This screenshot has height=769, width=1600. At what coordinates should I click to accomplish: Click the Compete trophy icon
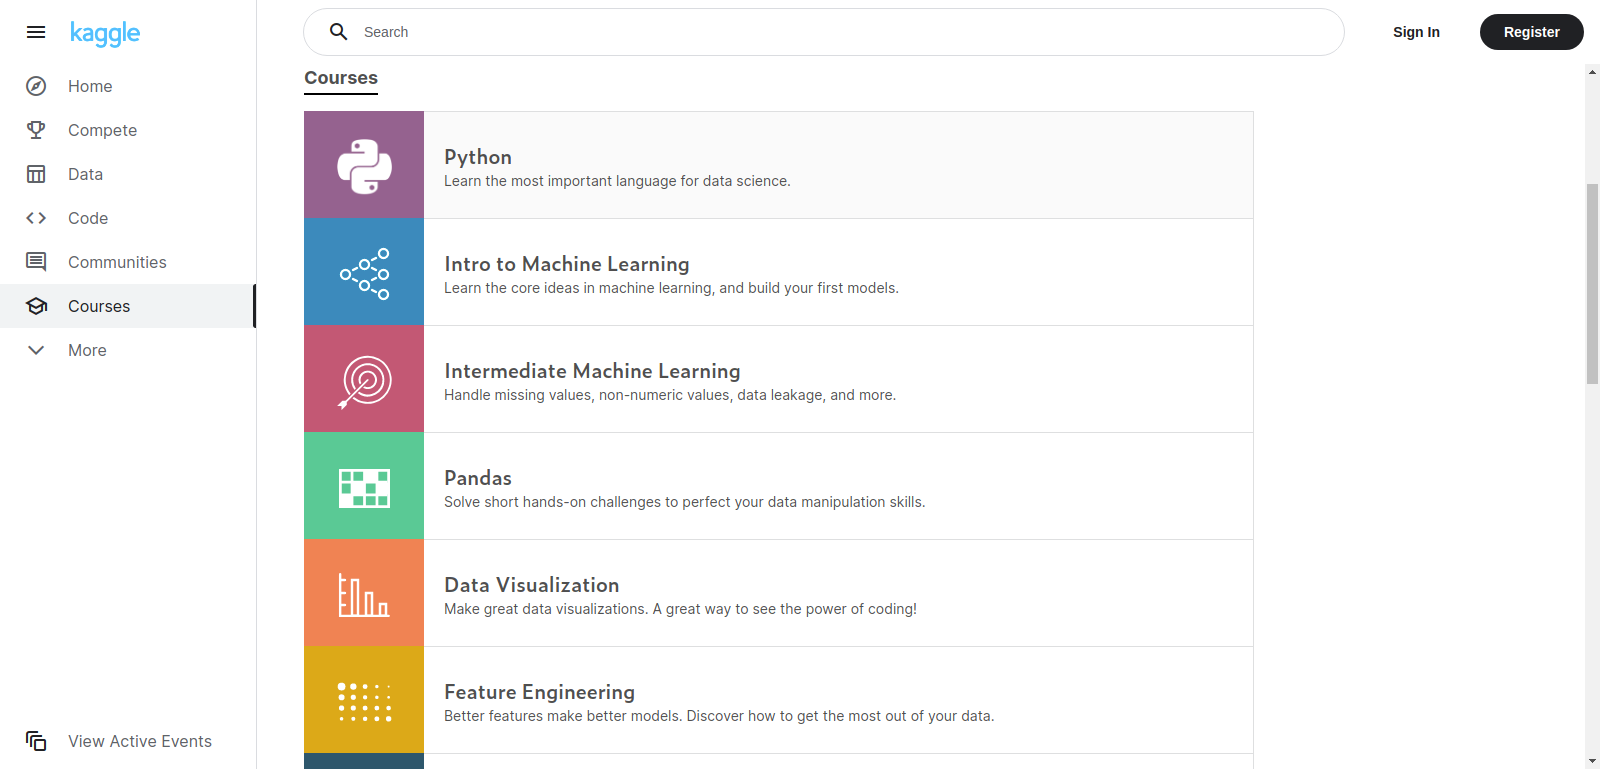(x=36, y=130)
